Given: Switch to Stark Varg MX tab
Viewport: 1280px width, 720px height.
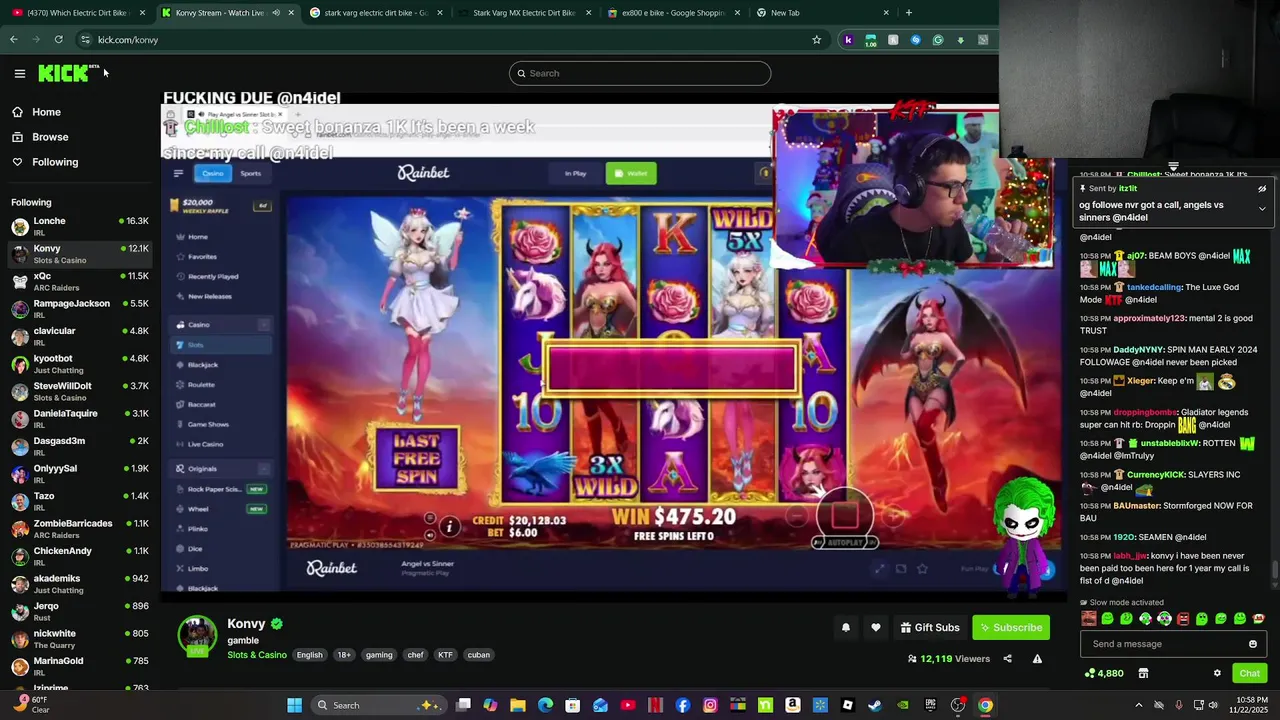Looking at the screenshot, I should coord(526,13).
